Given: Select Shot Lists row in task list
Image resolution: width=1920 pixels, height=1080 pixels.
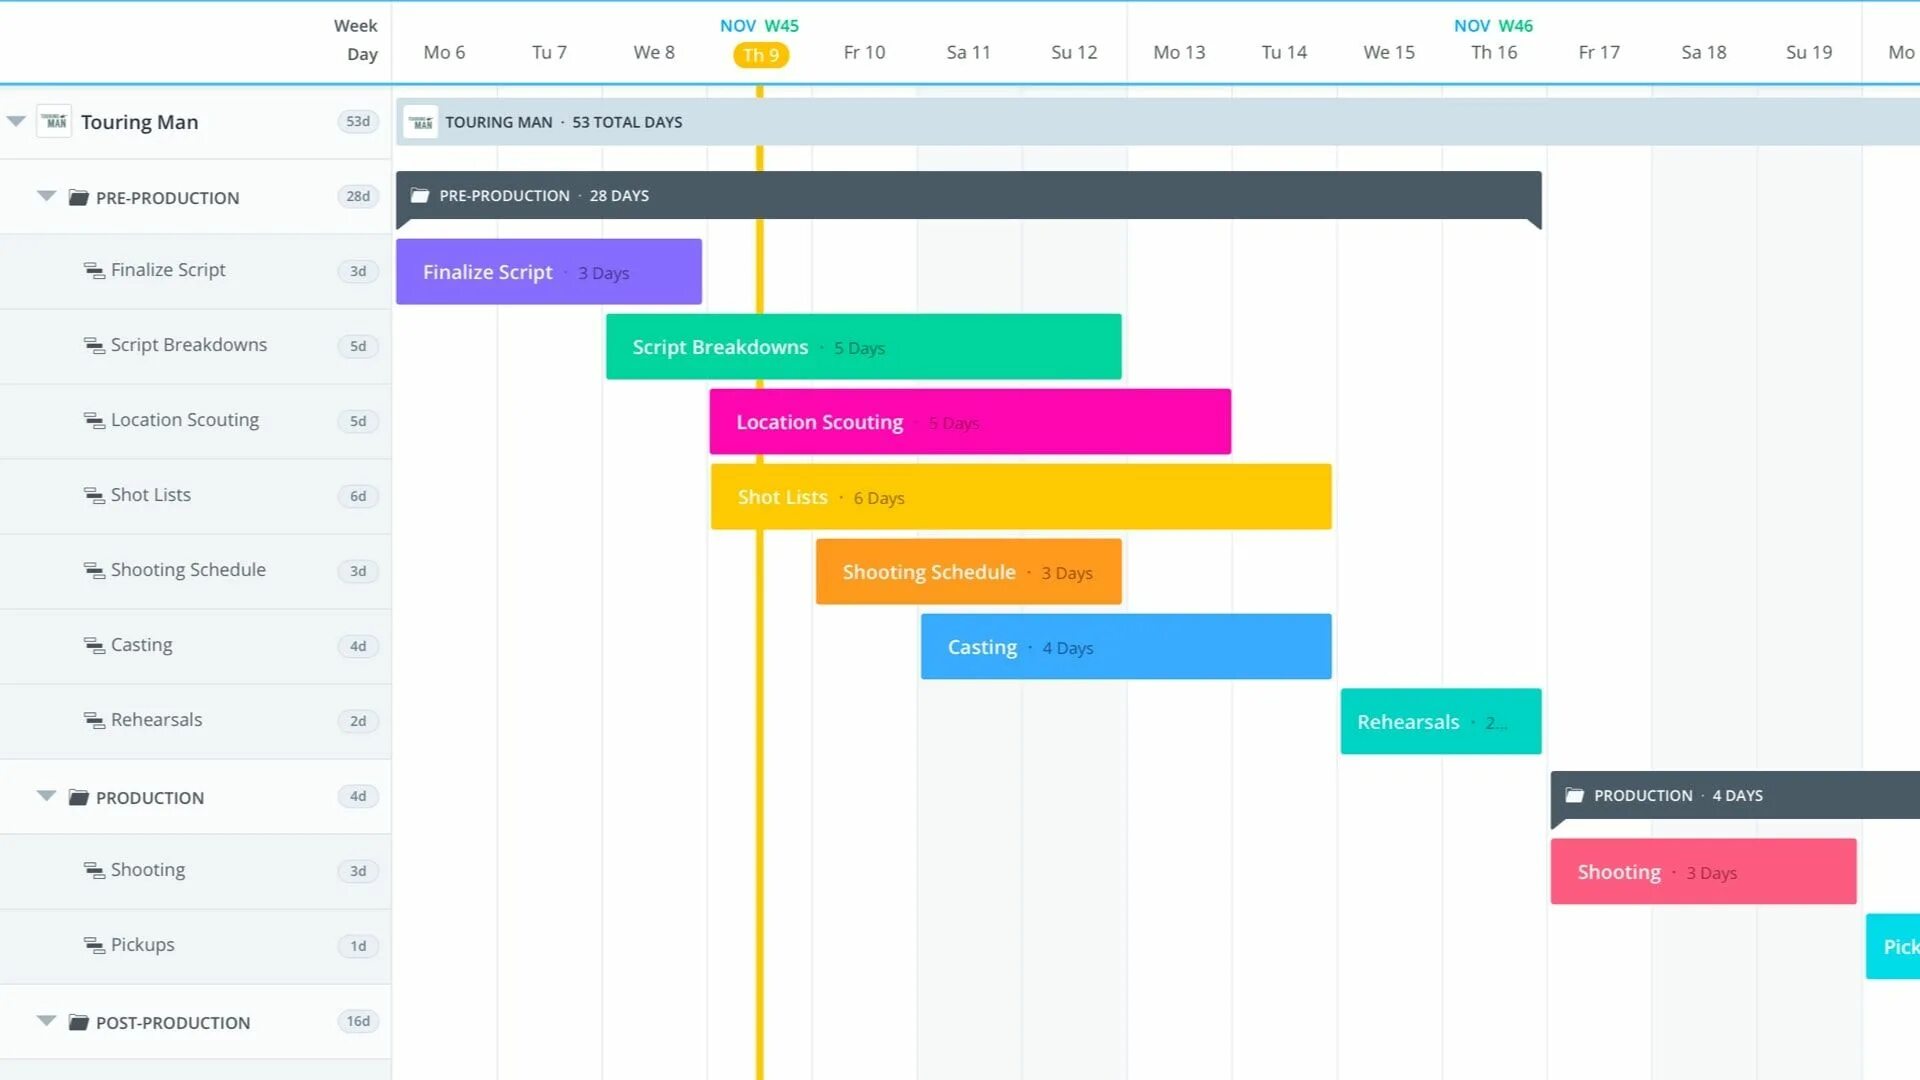Looking at the screenshot, I should 150,495.
